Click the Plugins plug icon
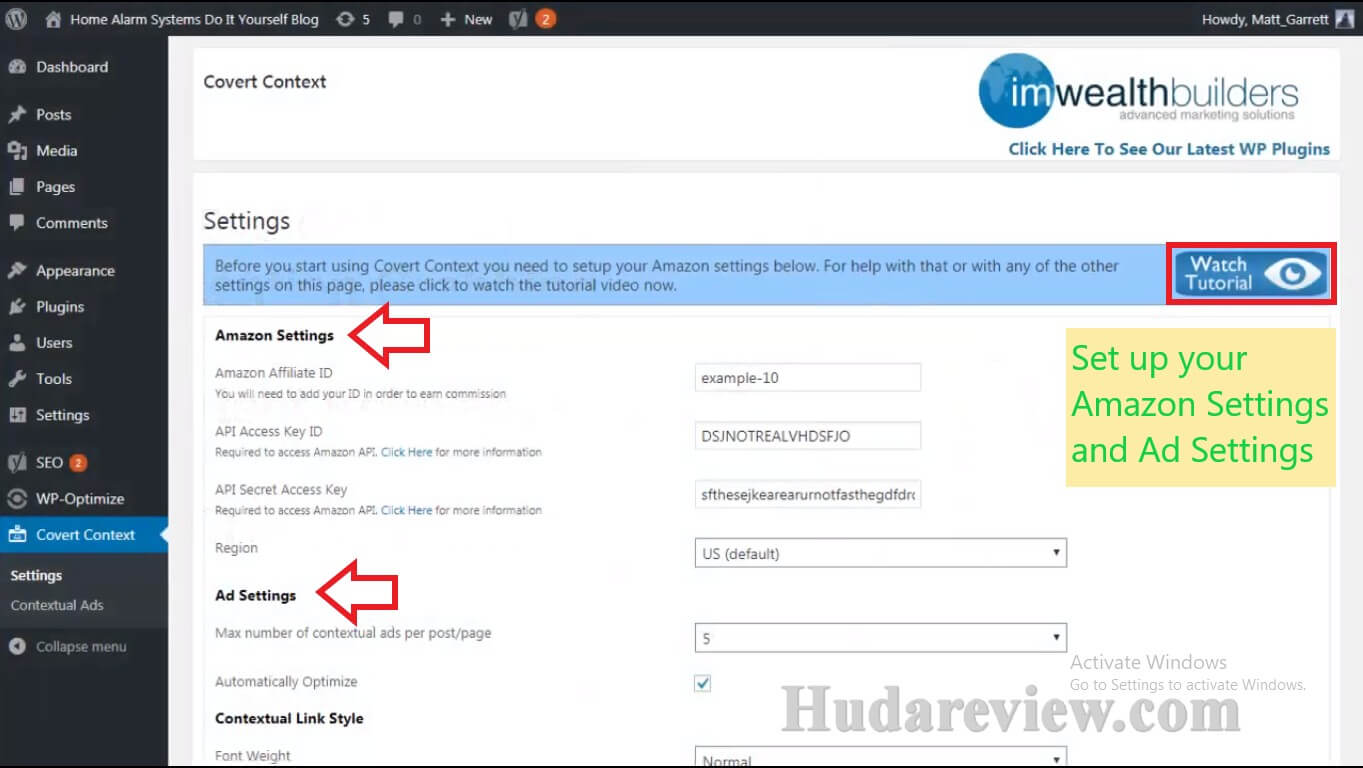The width and height of the screenshot is (1363, 768). [x=17, y=307]
